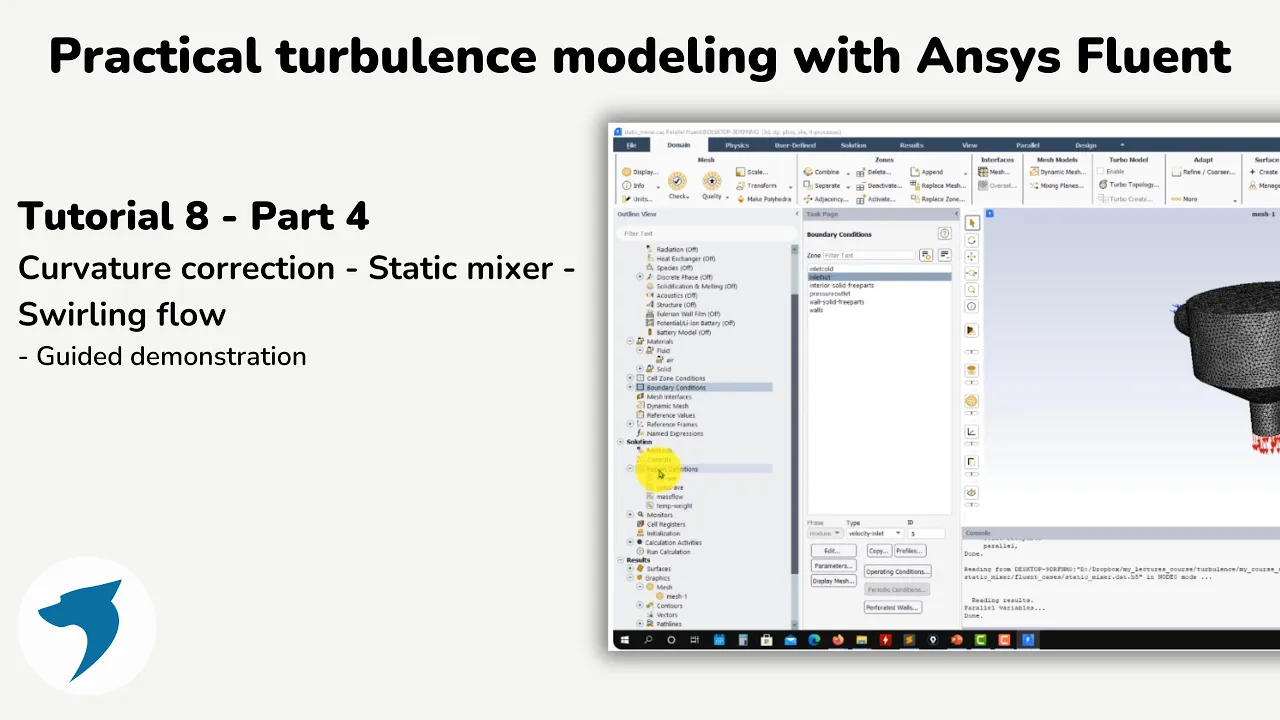Open the Turbo Topology tool

click(x=1129, y=185)
